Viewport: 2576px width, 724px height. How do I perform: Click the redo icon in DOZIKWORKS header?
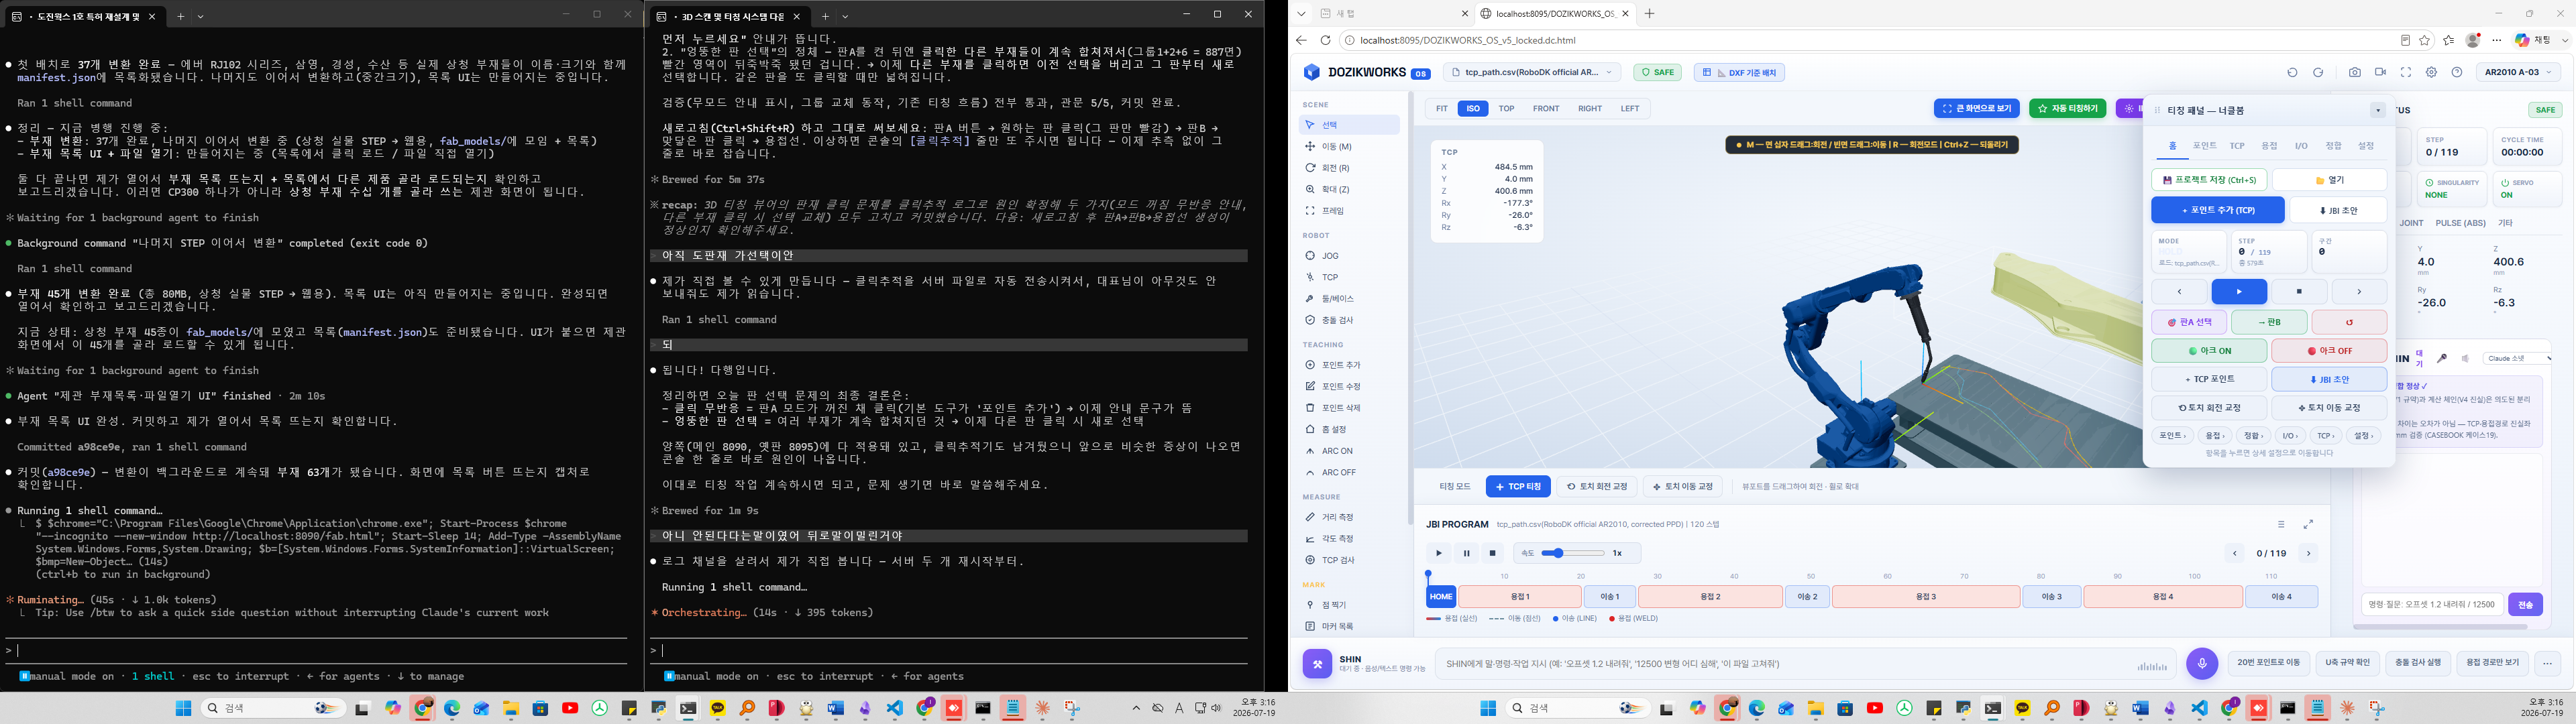pos(2318,72)
